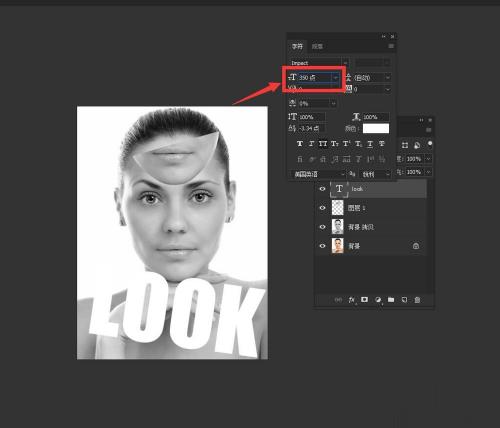This screenshot has width=500, height=428.
Task: Hide the 背景 layer
Action: tap(322, 246)
